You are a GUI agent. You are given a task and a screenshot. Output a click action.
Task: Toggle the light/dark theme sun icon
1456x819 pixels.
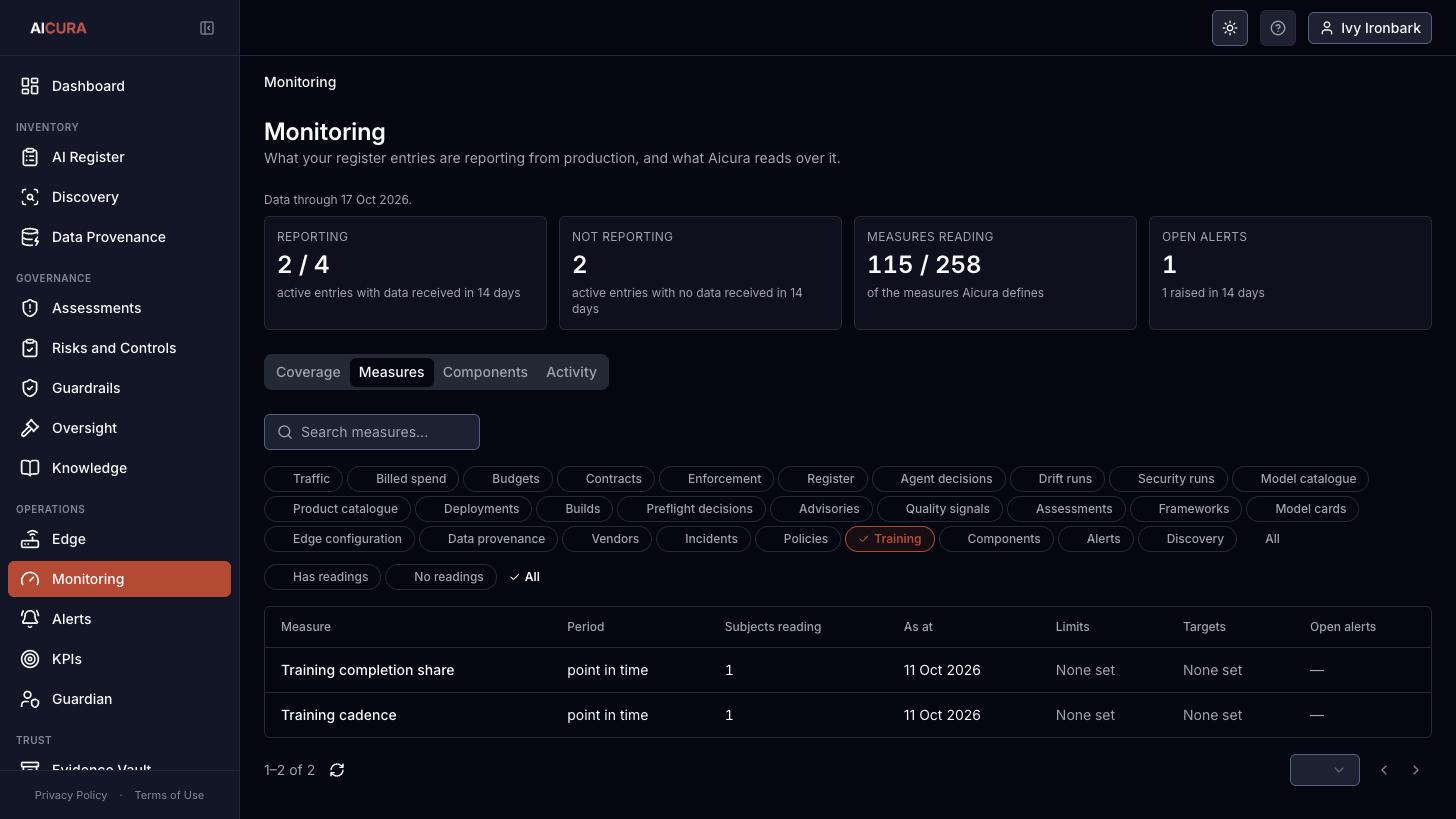1230,28
